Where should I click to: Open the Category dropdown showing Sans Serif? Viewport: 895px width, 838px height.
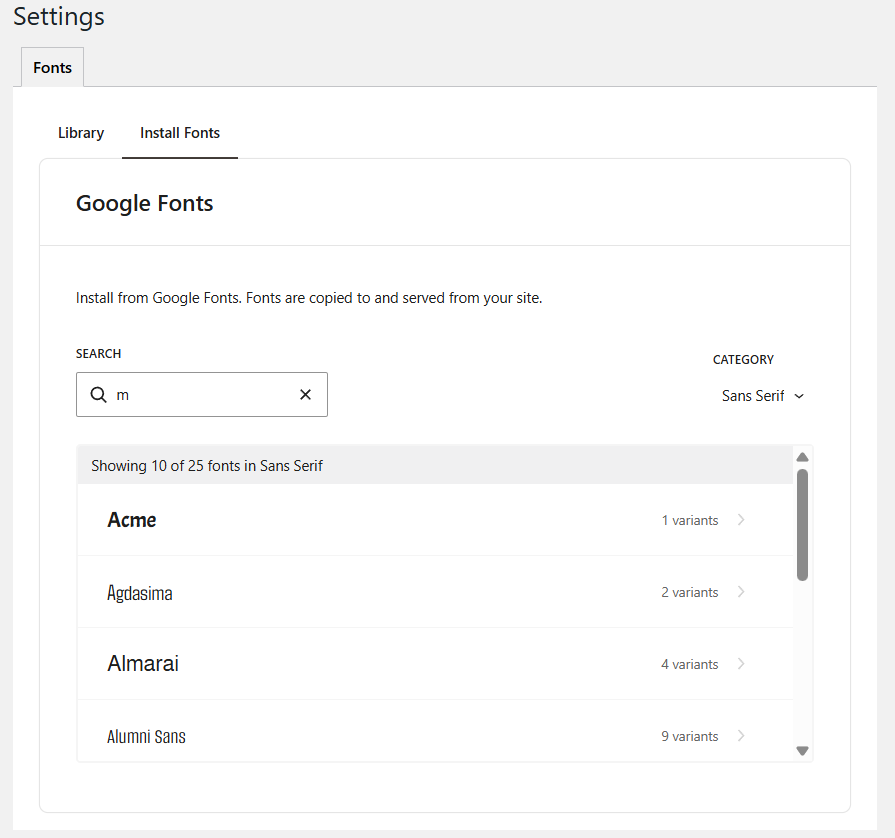click(x=763, y=395)
